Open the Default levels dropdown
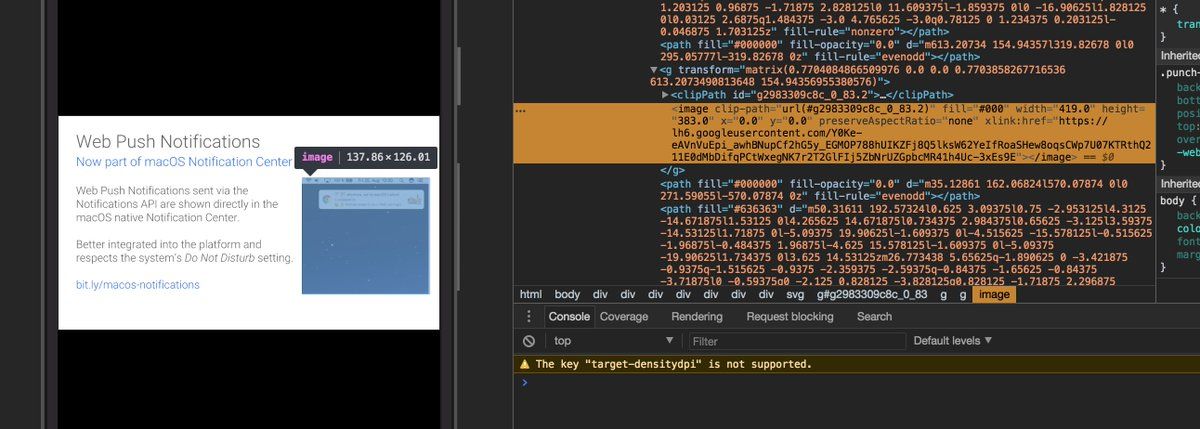 pos(952,341)
